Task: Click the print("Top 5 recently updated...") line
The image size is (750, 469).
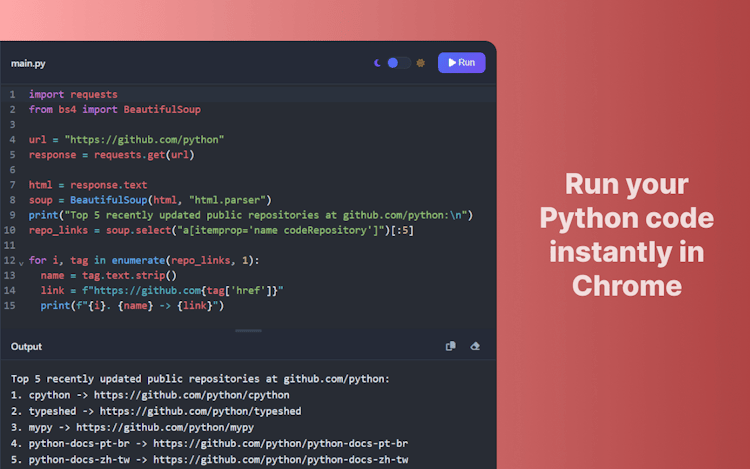Action: click(x=251, y=215)
